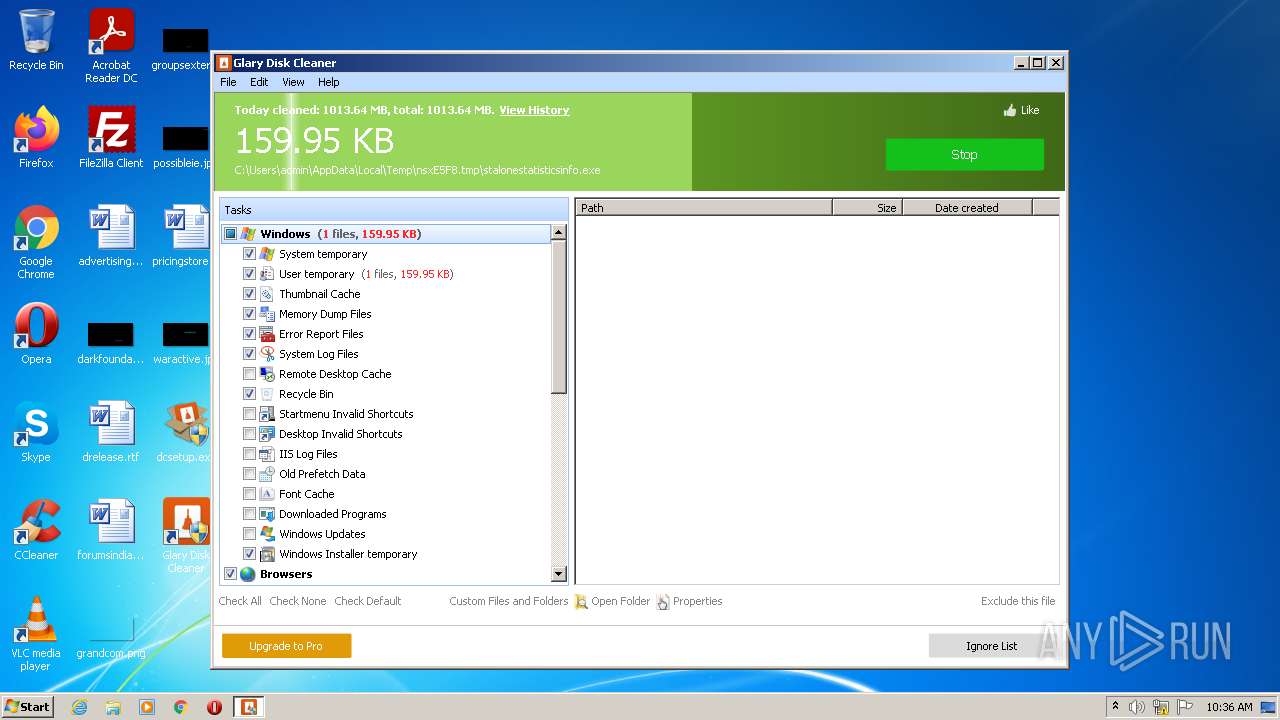Click the View History link
Screen dimensions: 1280x720
(x=534, y=110)
